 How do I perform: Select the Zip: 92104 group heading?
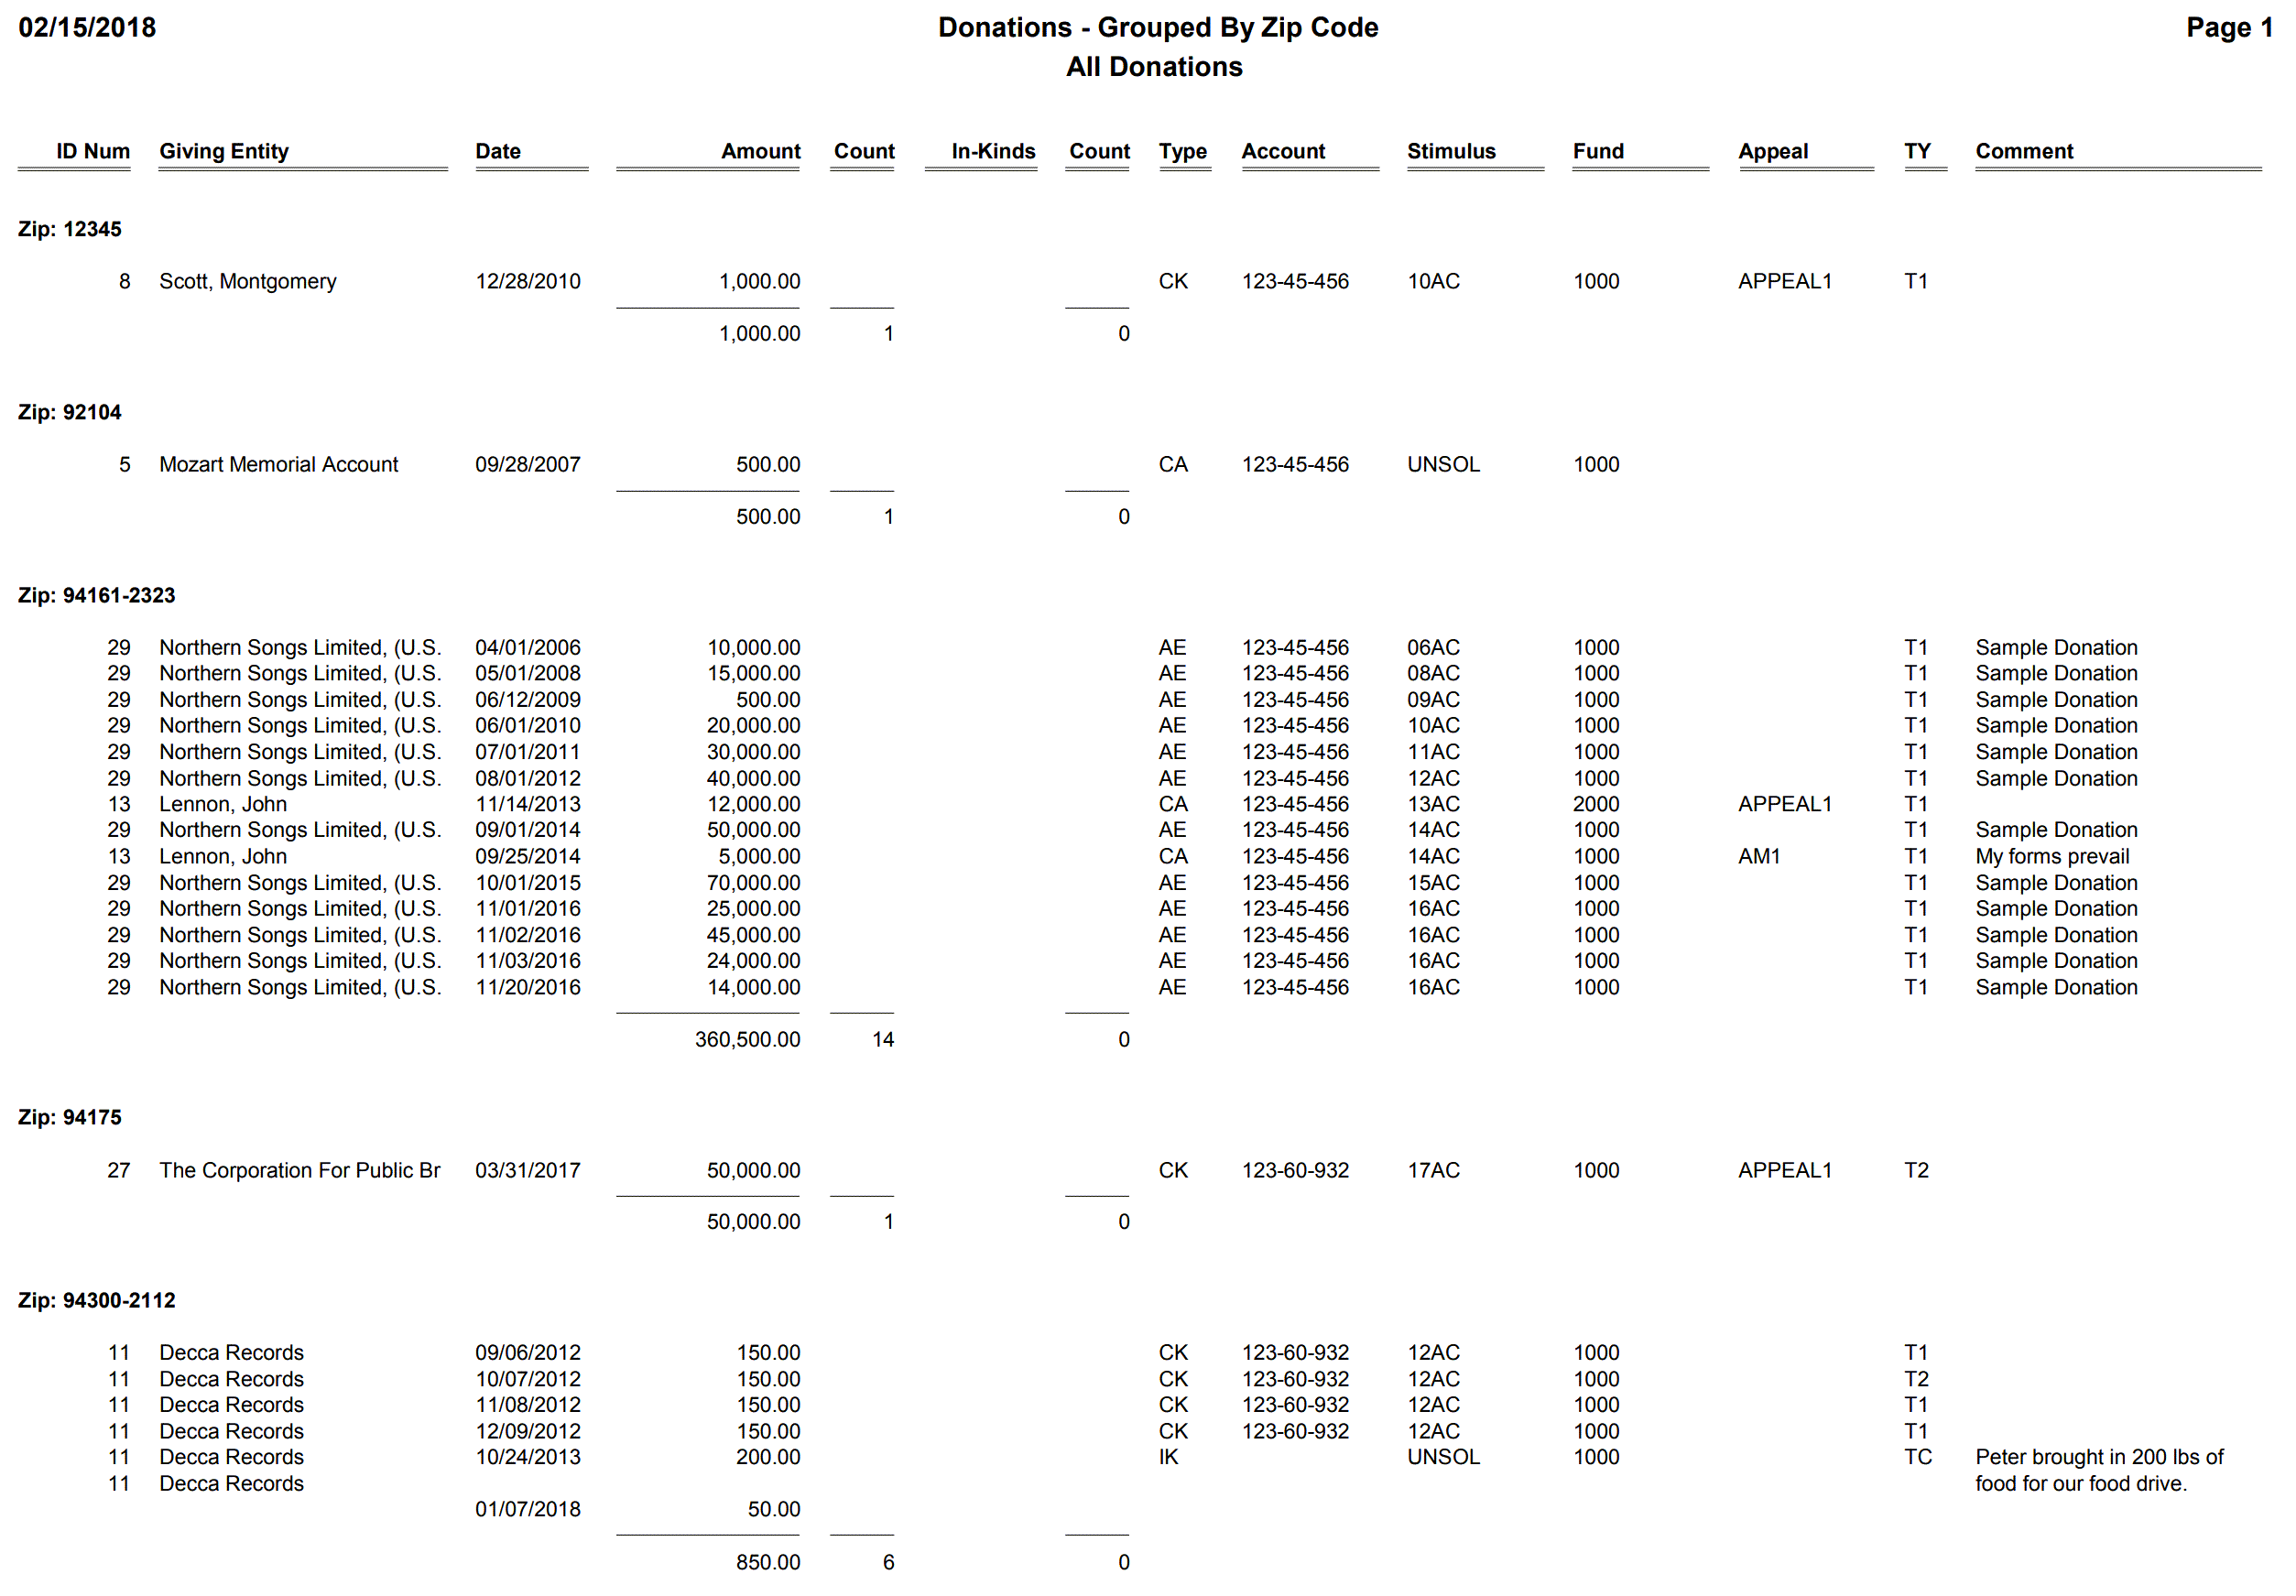click(69, 412)
